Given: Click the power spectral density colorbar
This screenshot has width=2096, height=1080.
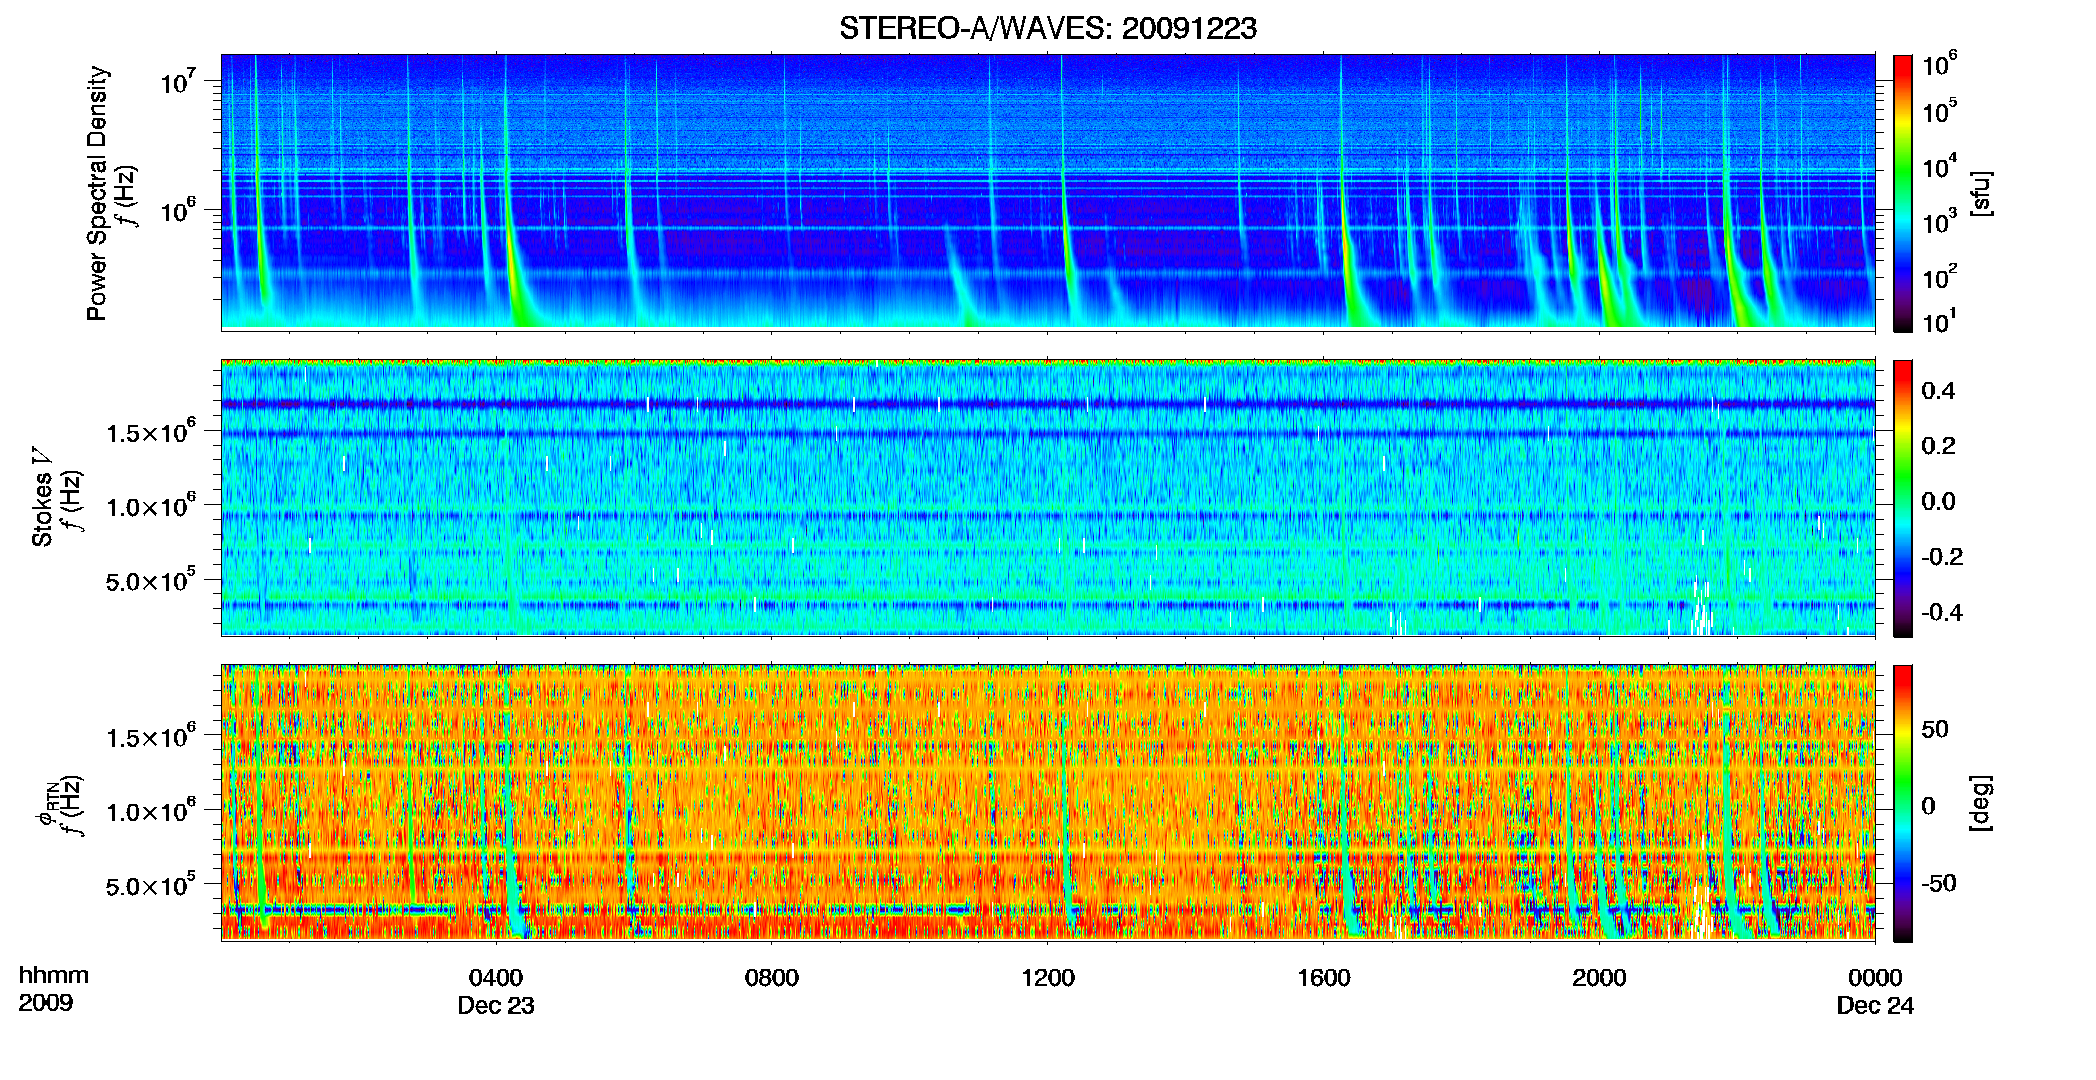Looking at the screenshot, I should 1903,193.
